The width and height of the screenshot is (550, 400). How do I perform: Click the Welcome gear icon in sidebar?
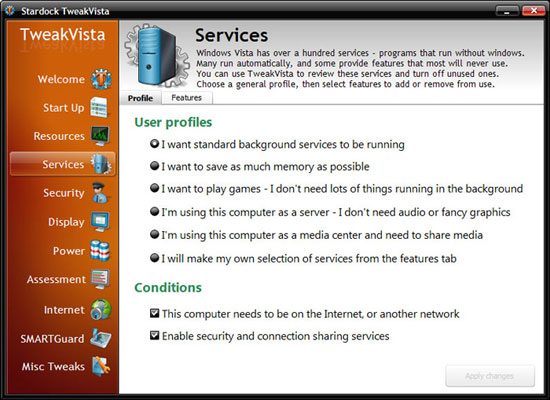[x=101, y=79]
